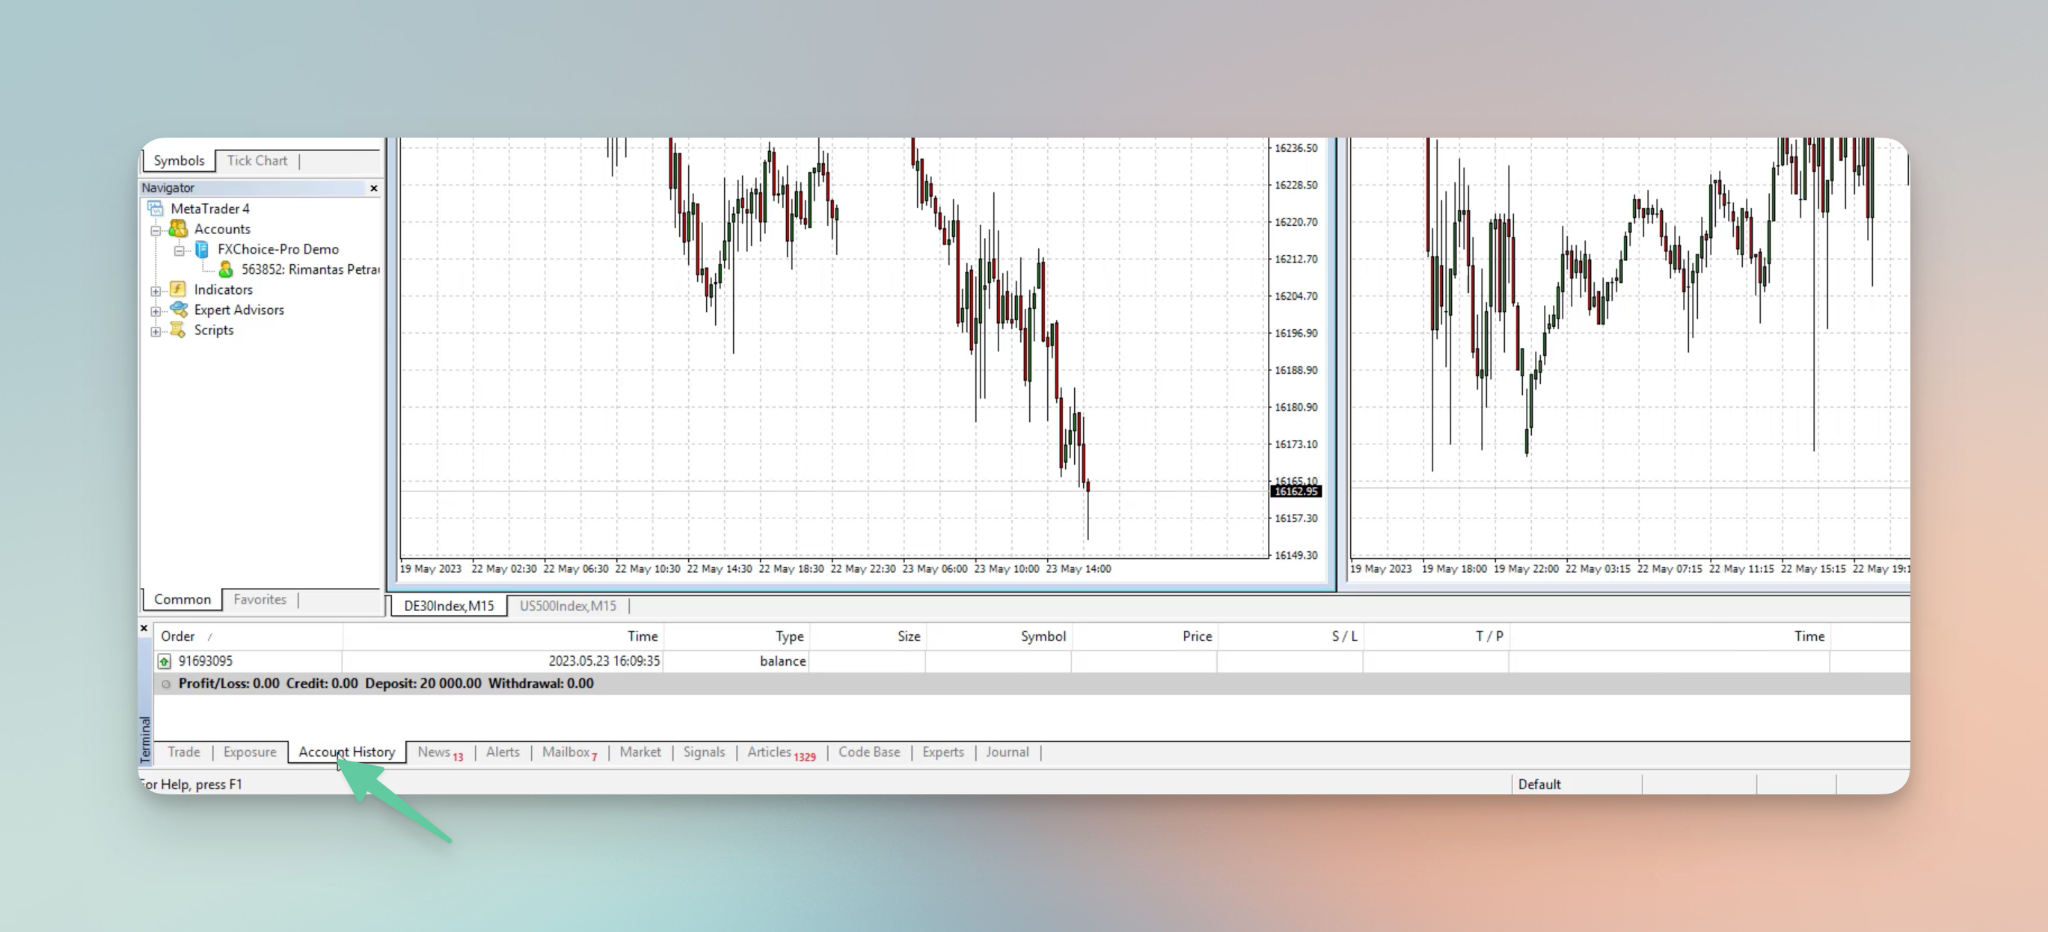Image resolution: width=2048 pixels, height=932 pixels.
Task: Click the Indicators function icon
Action: coord(178,289)
